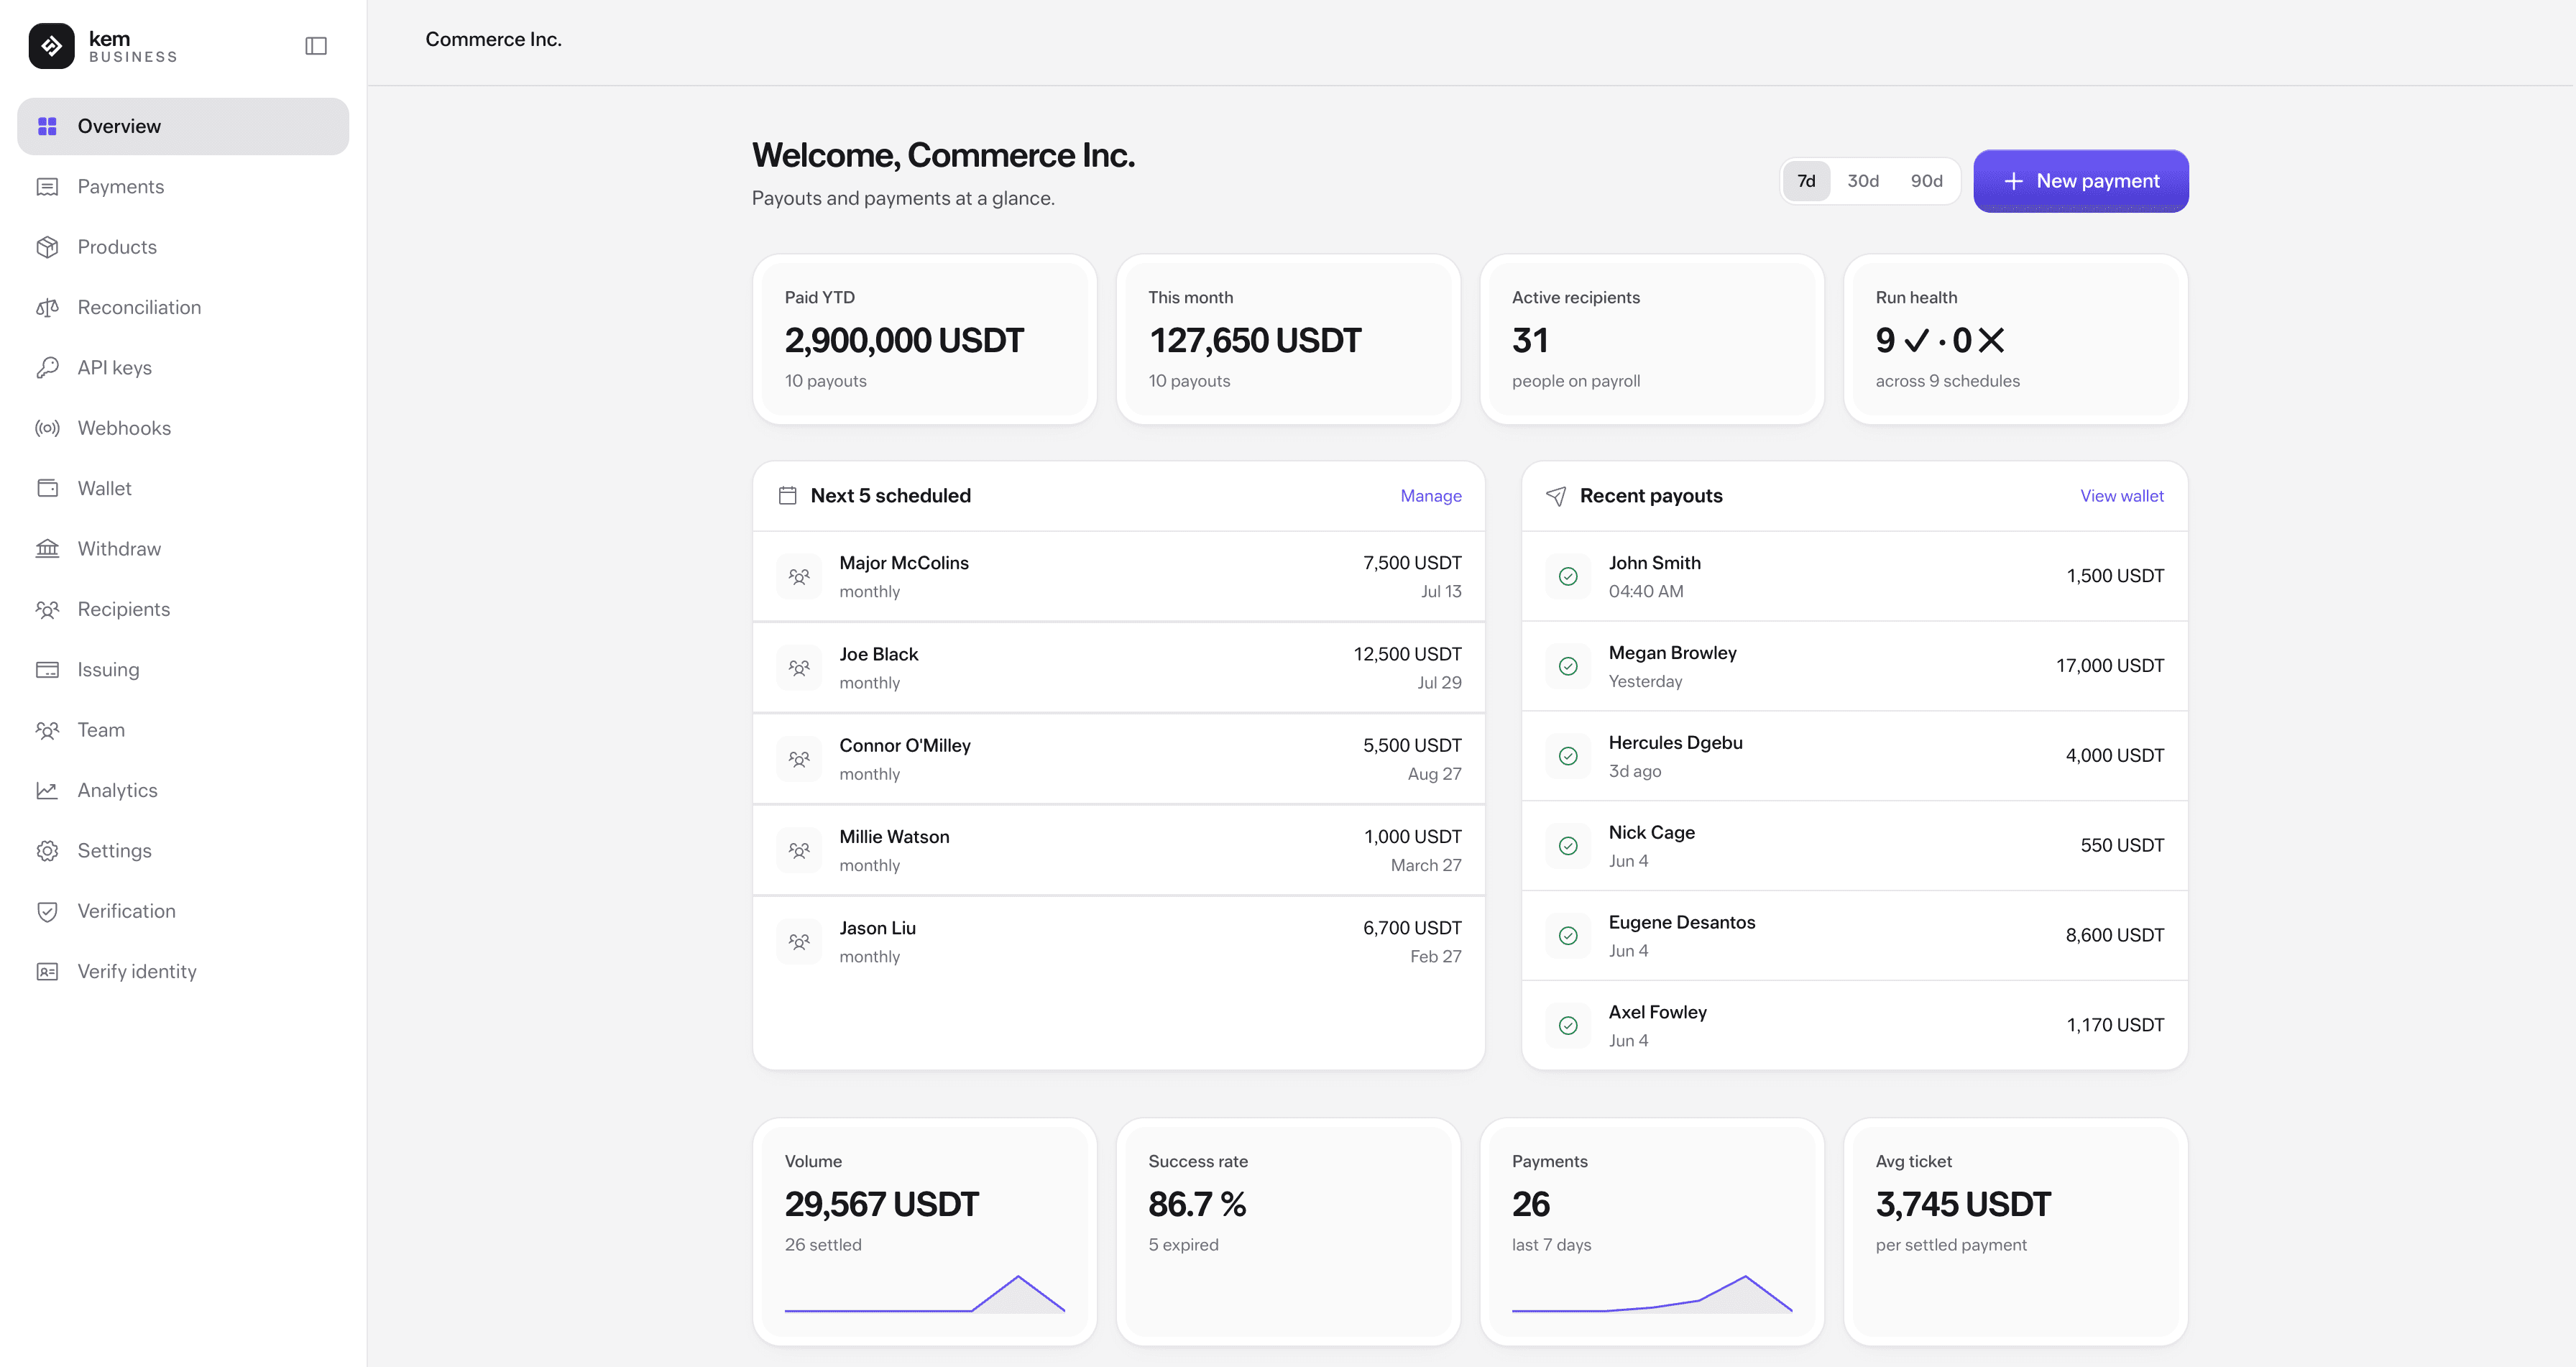The height and width of the screenshot is (1367, 2576).
Task: Open the This month 127,650 USDT card
Action: [x=1288, y=339]
